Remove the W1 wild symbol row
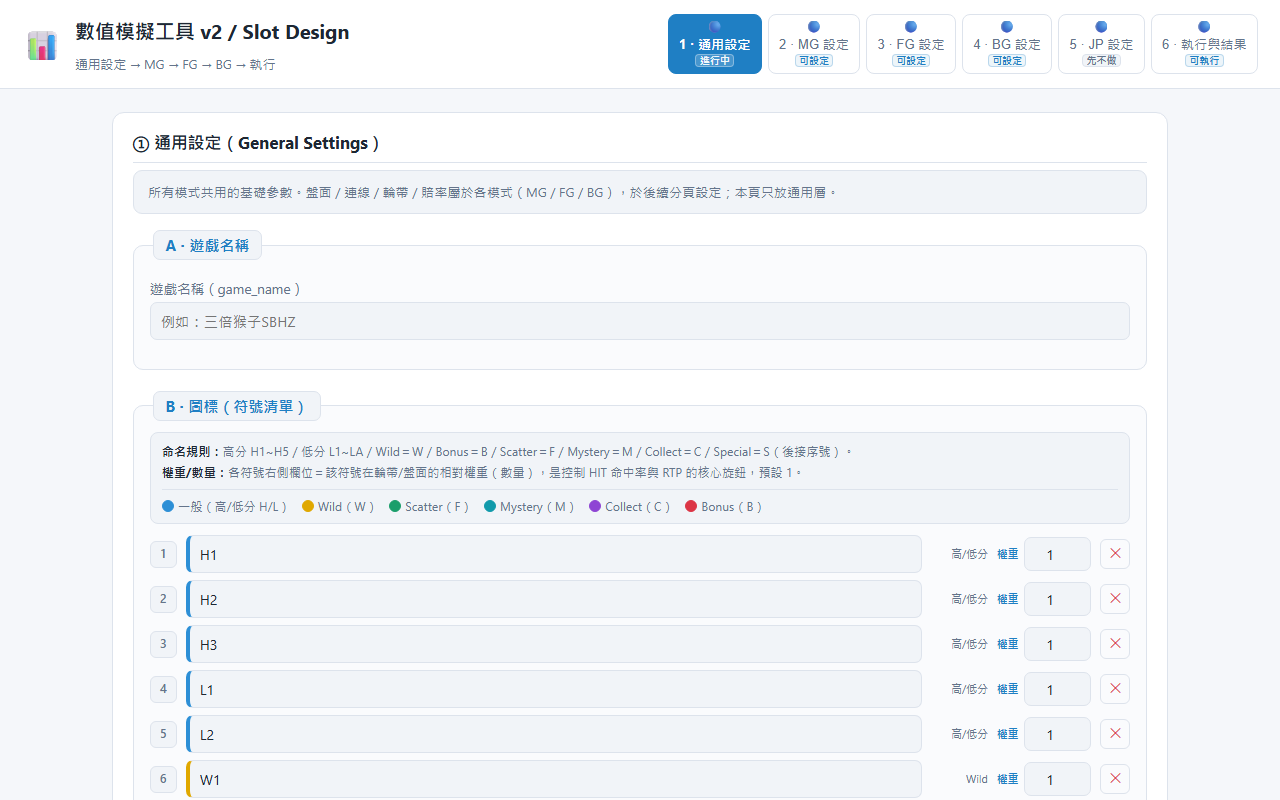 click(1115, 779)
